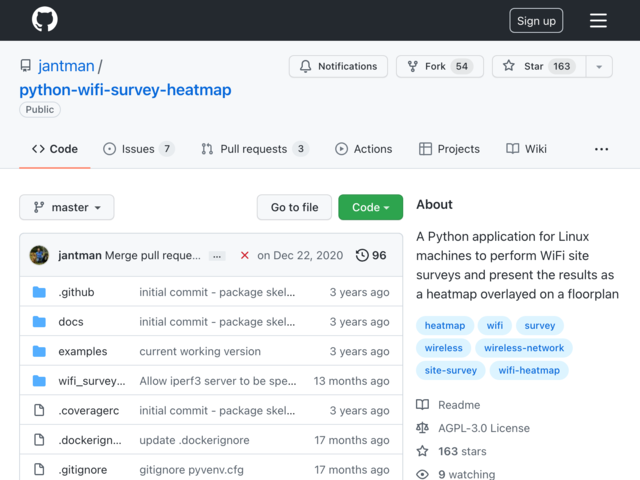Image resolution: width=640 pixels, height=480 pixels.
Task: Expand the Star dropdown arrow
Action: 599,67
